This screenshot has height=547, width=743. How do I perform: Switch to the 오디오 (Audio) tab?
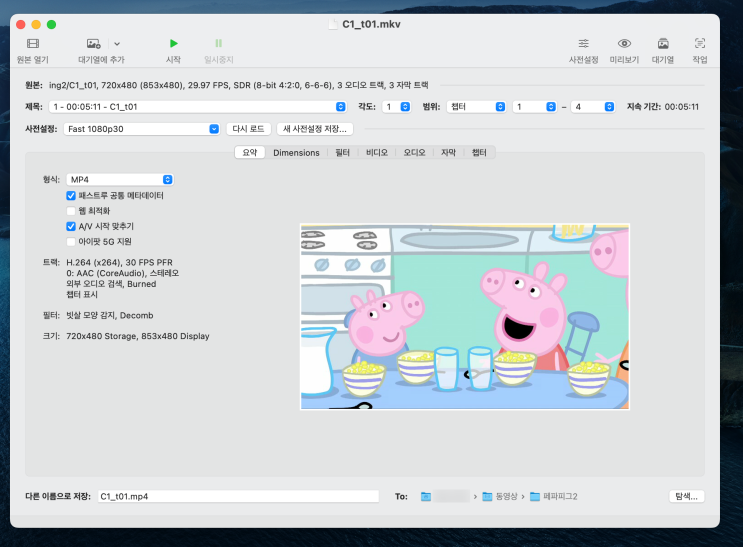pyautogui.click(x=414, y=152)
